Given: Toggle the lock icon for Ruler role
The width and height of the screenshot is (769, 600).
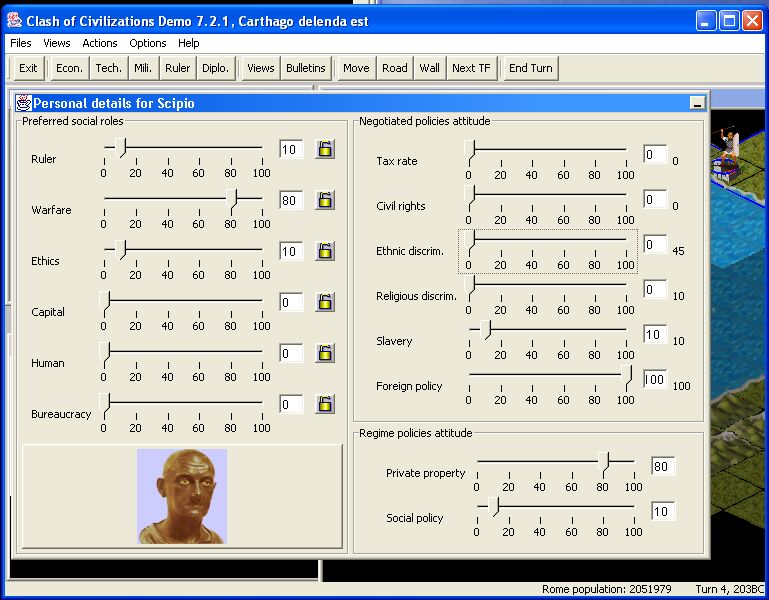Looking at the screenshot, I should pyautogui.click(x=325, y=149).
